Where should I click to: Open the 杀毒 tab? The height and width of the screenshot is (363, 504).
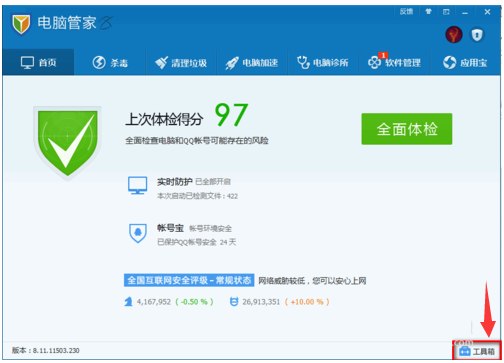pos(110,62)
